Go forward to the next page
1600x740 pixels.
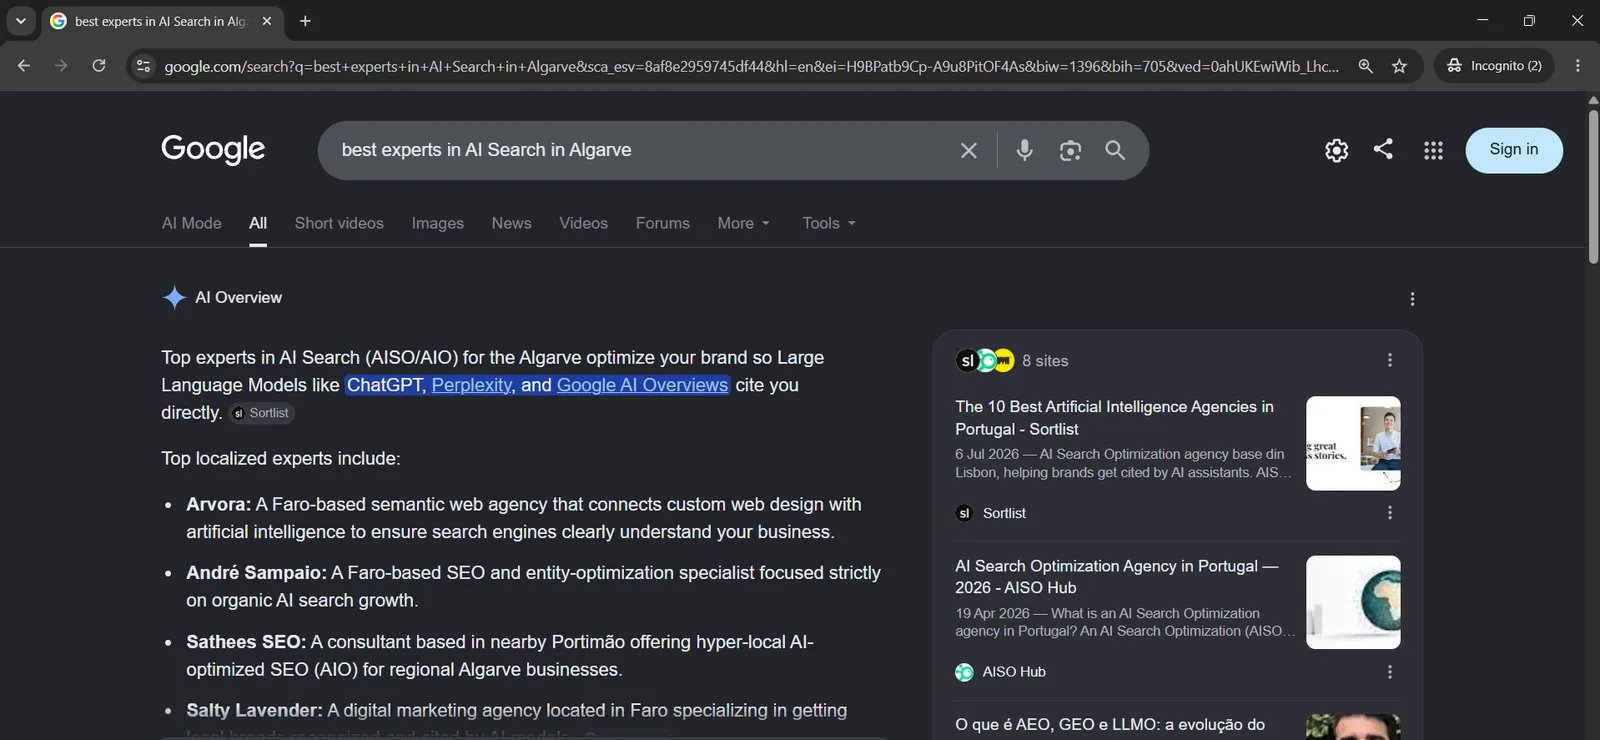click(61, 66)
